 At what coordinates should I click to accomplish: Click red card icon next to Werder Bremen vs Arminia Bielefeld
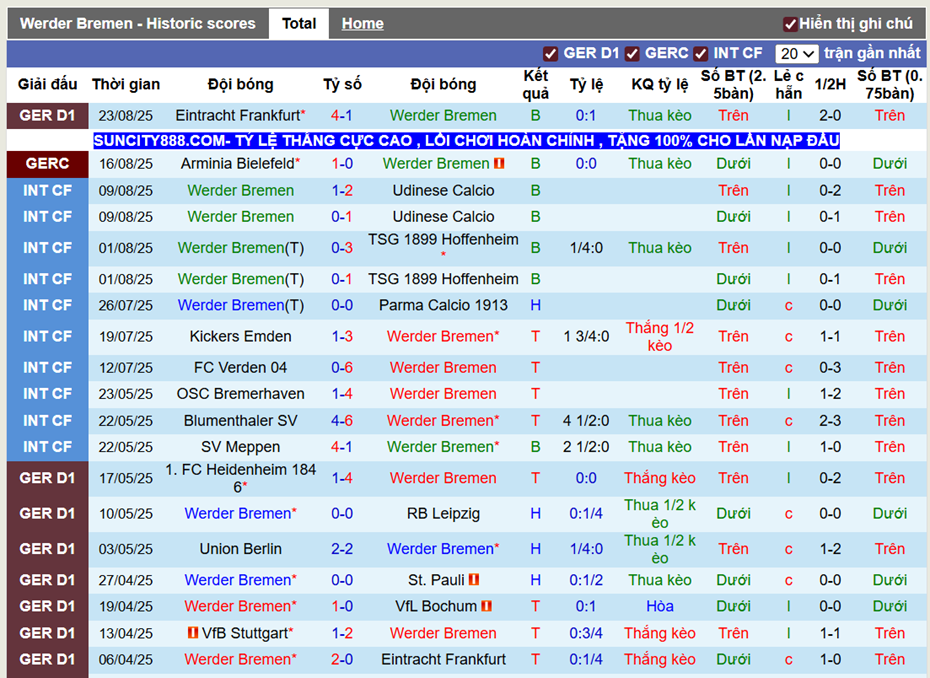pos(499,163)
